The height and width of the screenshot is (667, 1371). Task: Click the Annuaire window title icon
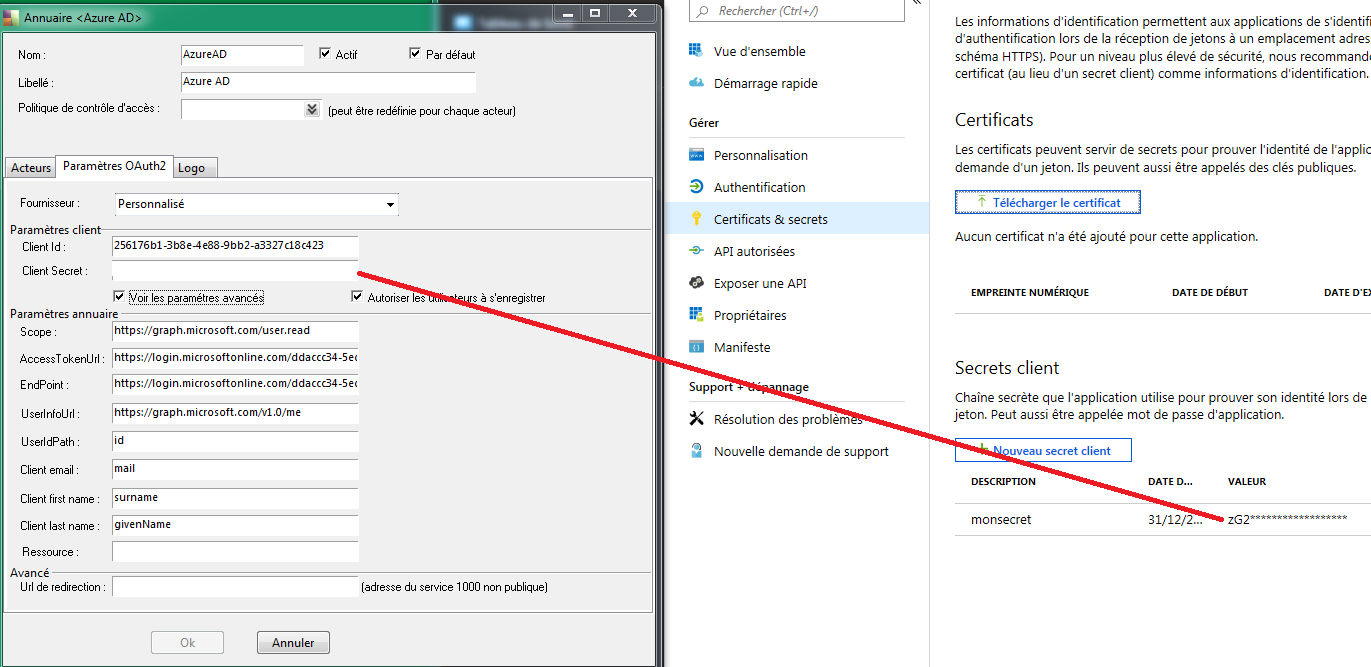(x=11, y=16)
